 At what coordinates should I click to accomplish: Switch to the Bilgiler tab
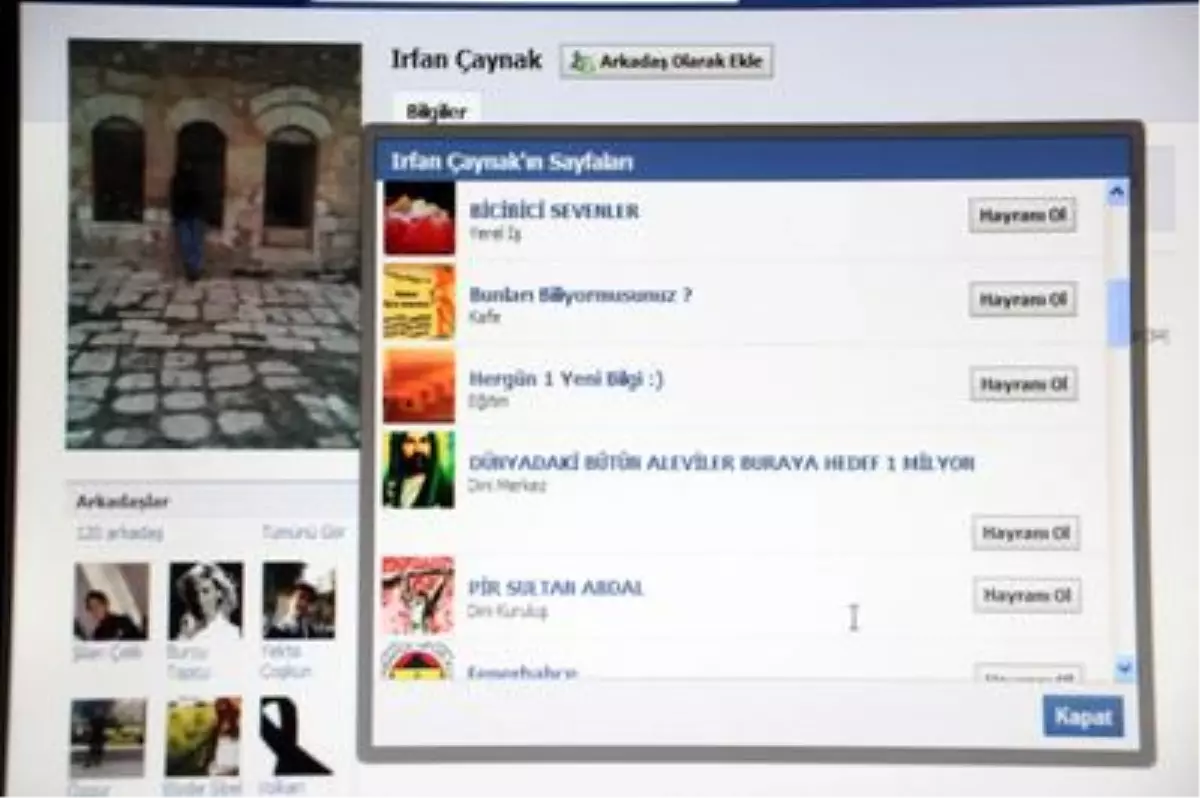point(436,112)
